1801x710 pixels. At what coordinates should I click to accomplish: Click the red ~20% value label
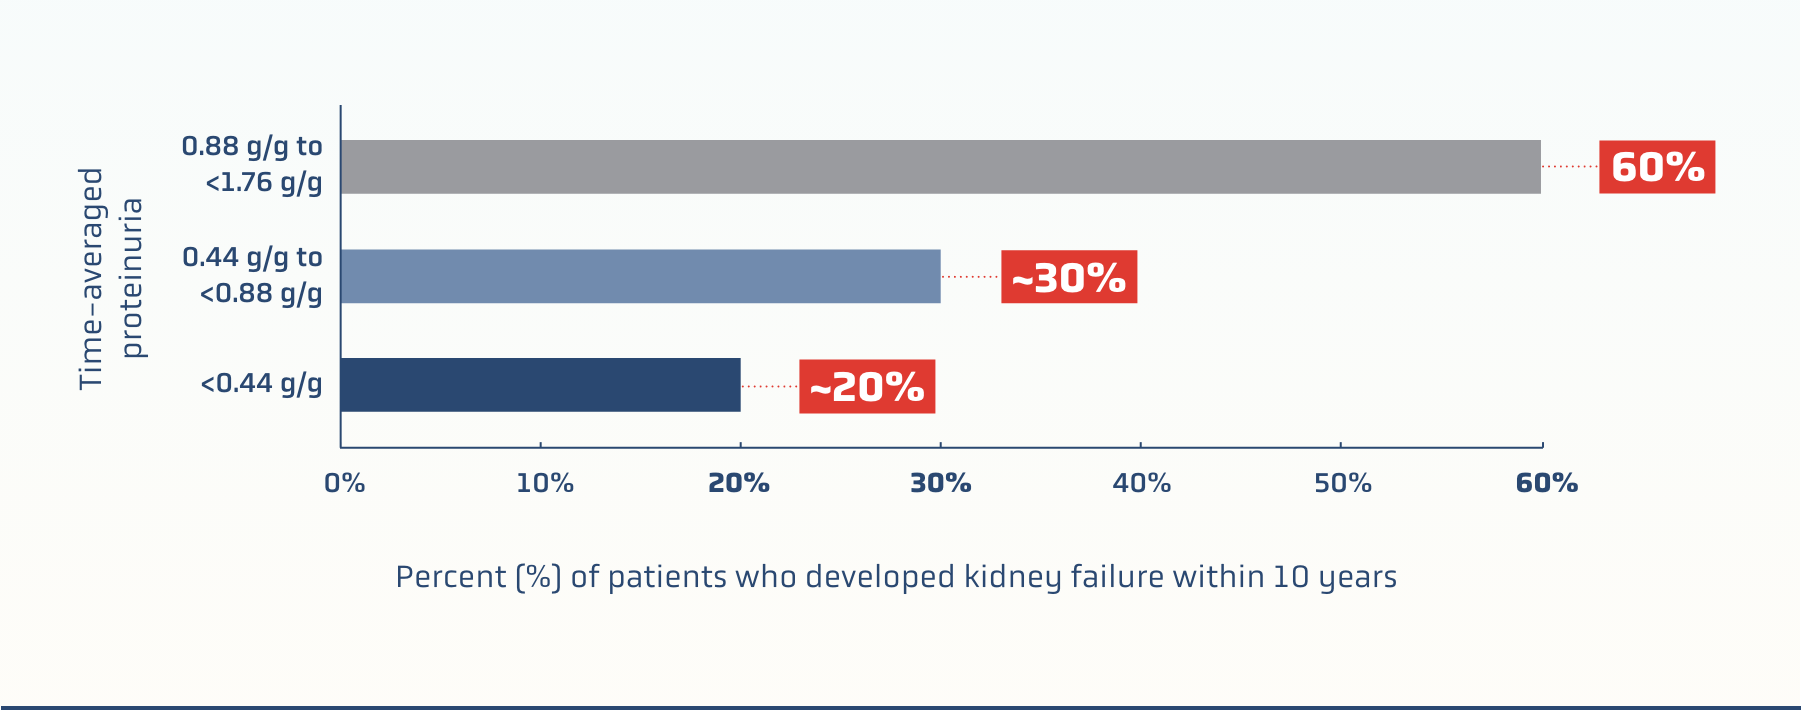[x=867, y=386]
